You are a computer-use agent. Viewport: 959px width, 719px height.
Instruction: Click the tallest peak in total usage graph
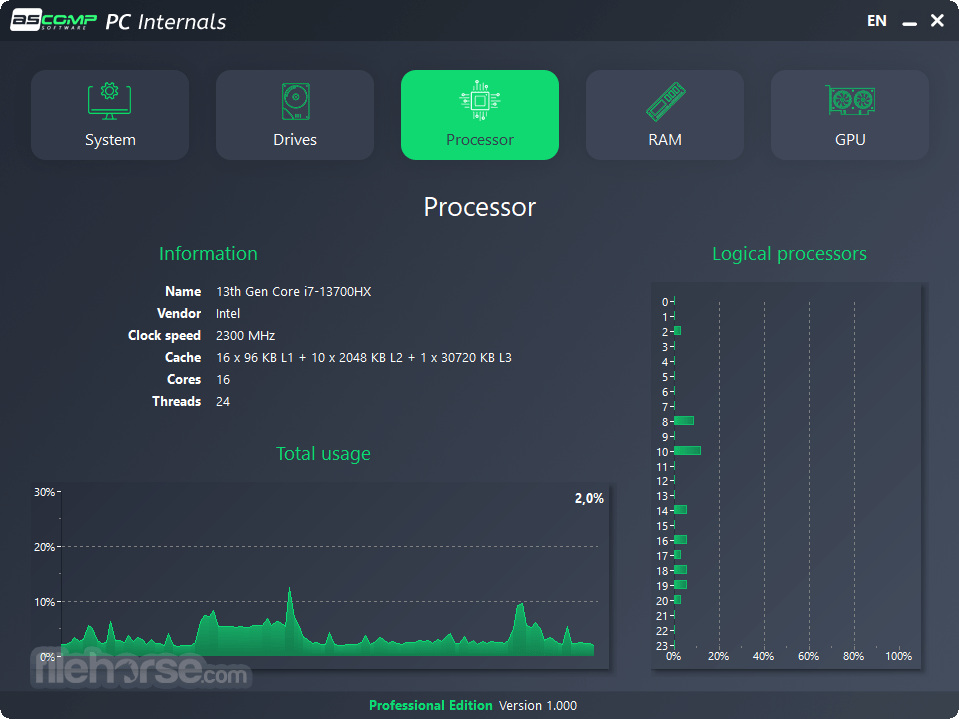pos(289,591)
